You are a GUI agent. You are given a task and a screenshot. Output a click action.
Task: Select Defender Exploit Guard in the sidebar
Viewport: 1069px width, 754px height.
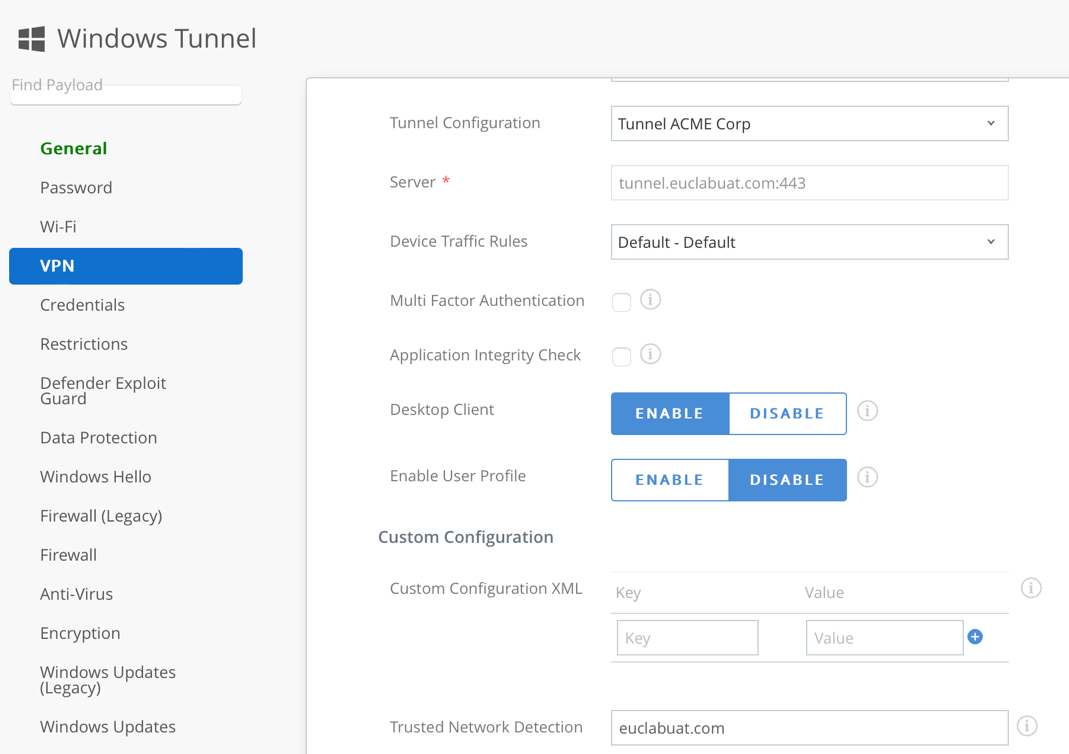(x=102, y=391)
